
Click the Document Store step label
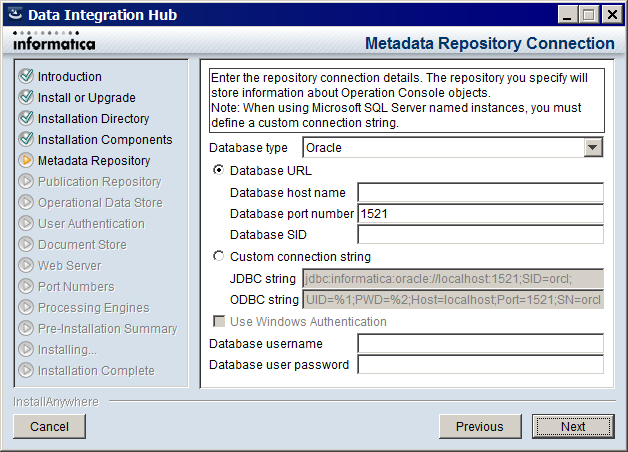(x=83, y=244)
